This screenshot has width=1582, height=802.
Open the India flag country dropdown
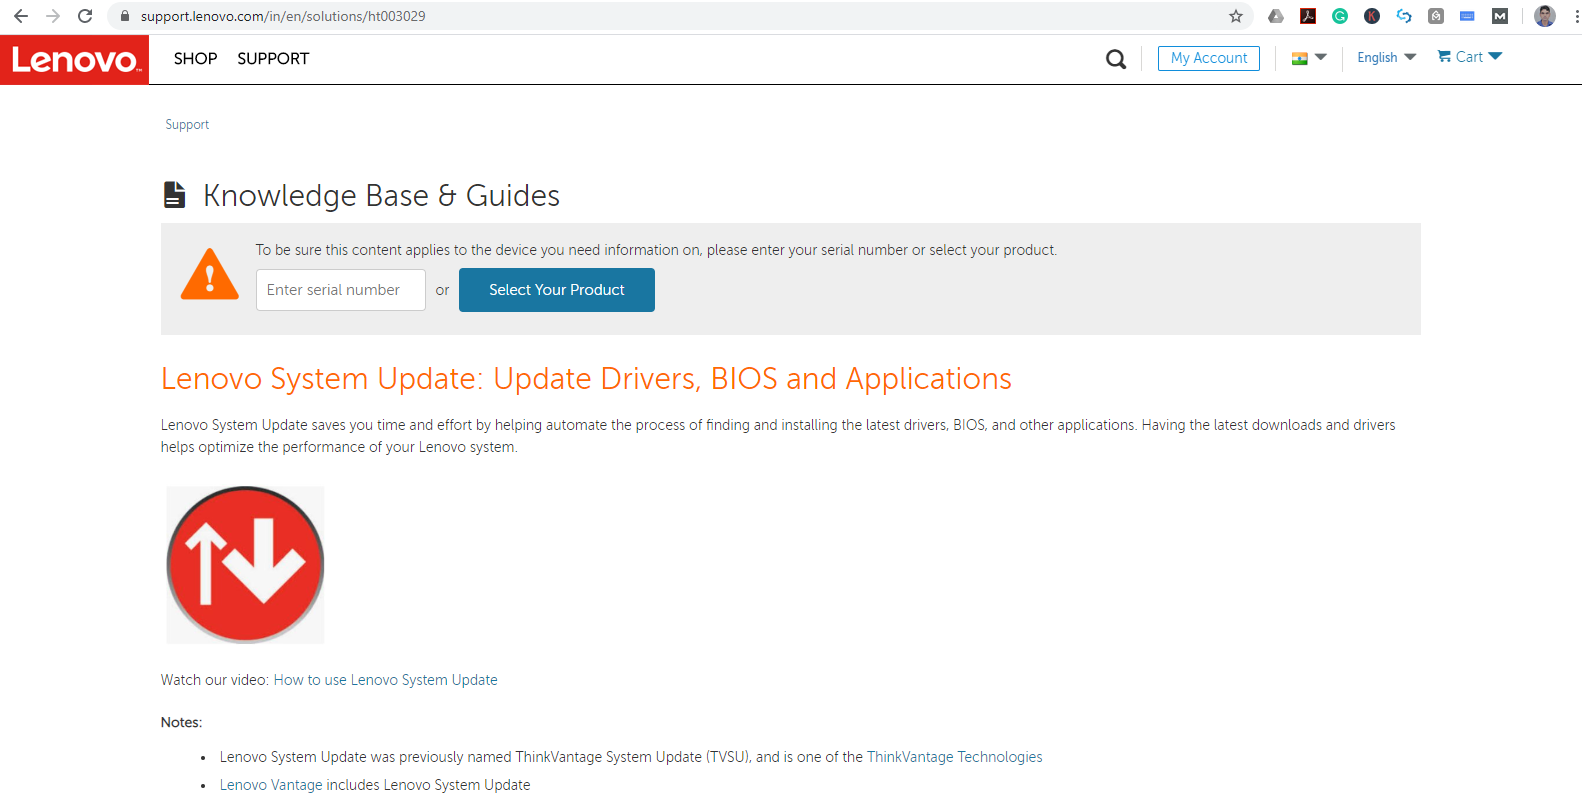point(1309,58)
